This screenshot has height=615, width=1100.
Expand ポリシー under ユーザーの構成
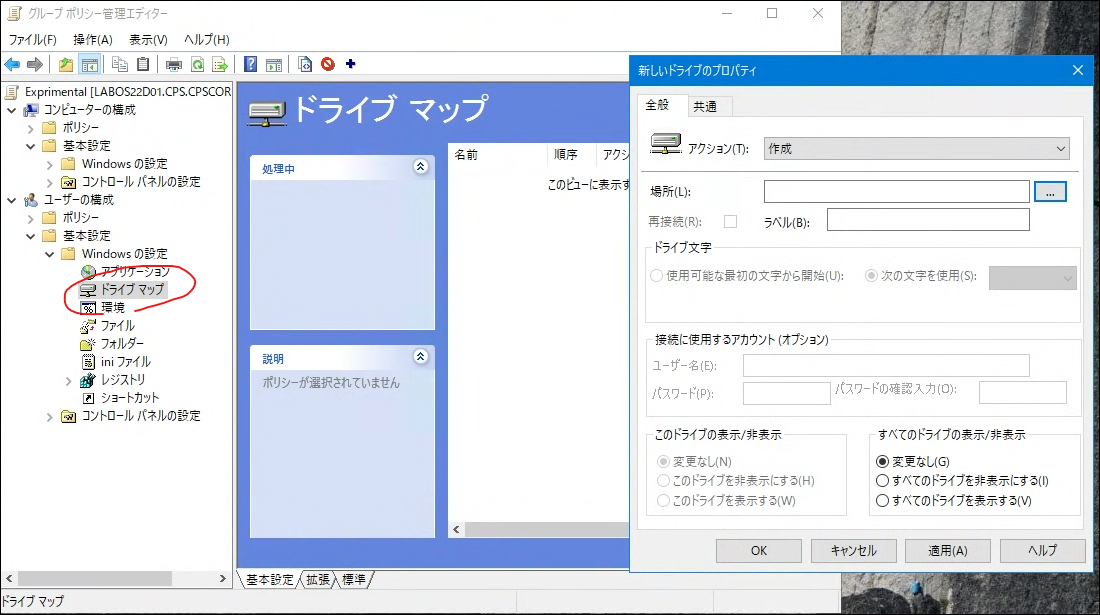point(30,218)
